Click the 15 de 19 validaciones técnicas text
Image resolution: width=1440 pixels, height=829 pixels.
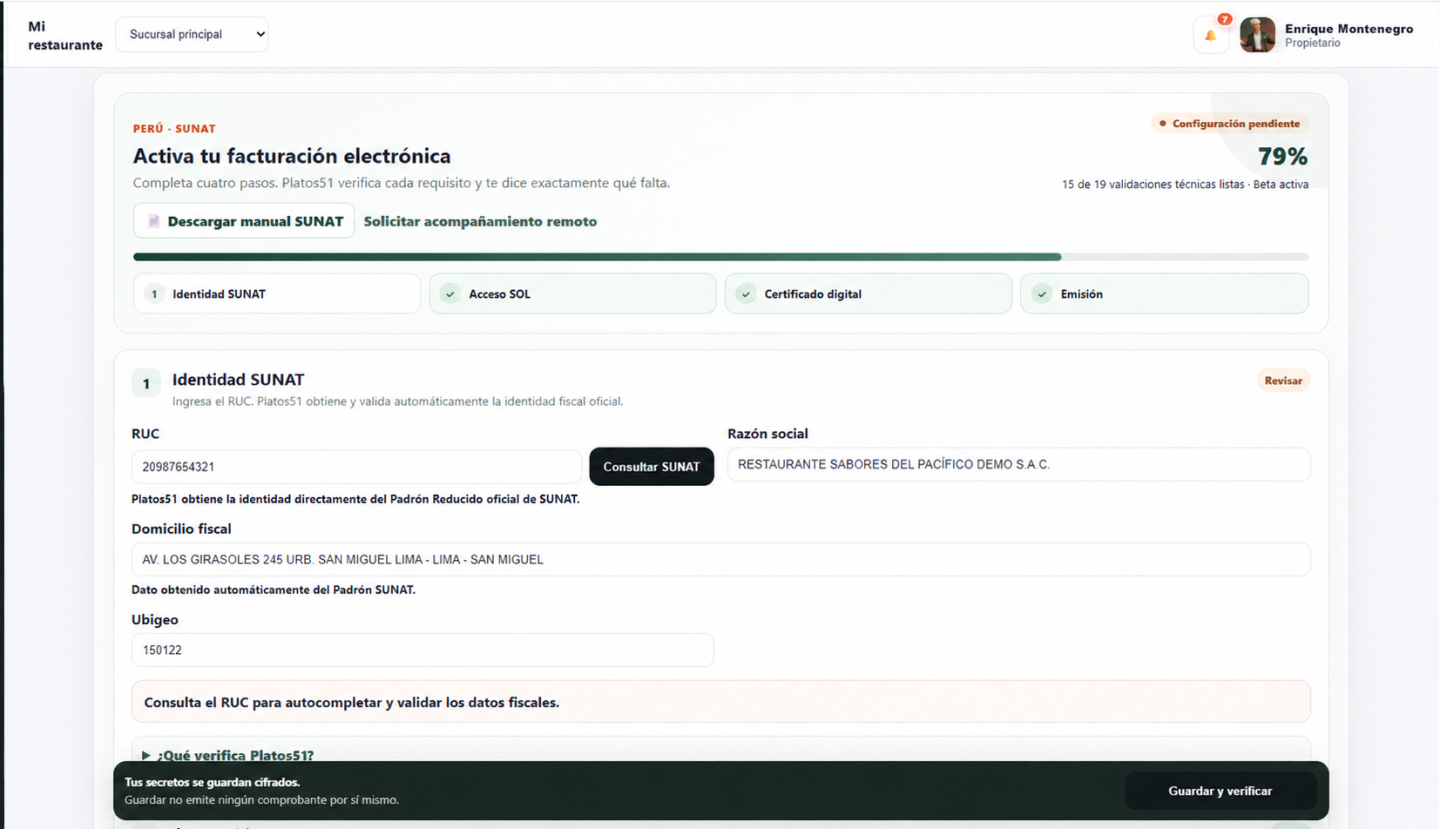point(1185,184)
